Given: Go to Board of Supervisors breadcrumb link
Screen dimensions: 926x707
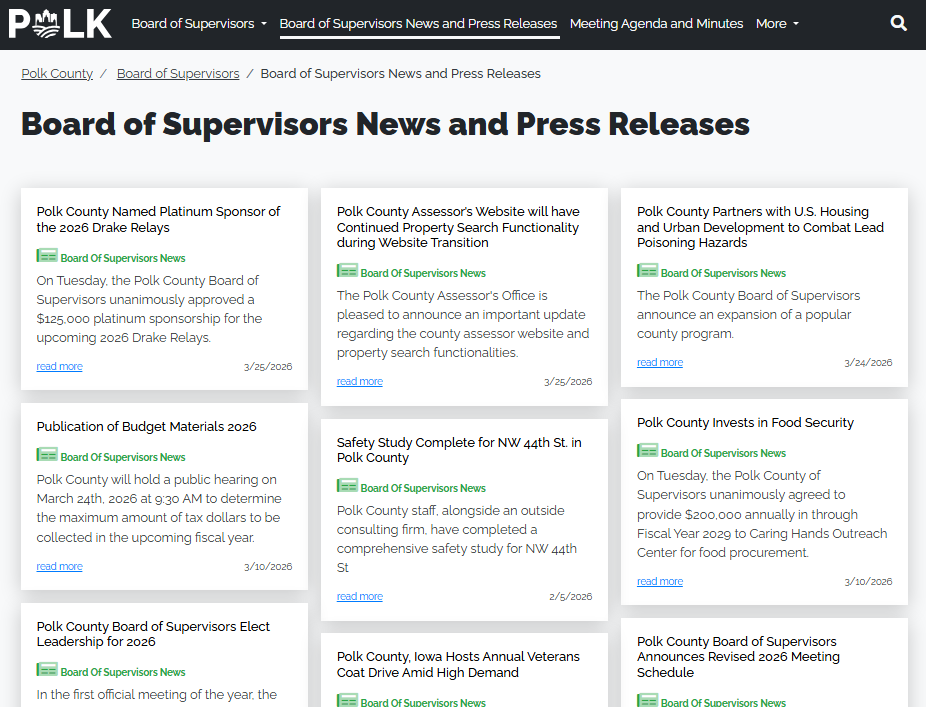Looking at the screenshot, I should pyautogui.click(x=178, y=74).
